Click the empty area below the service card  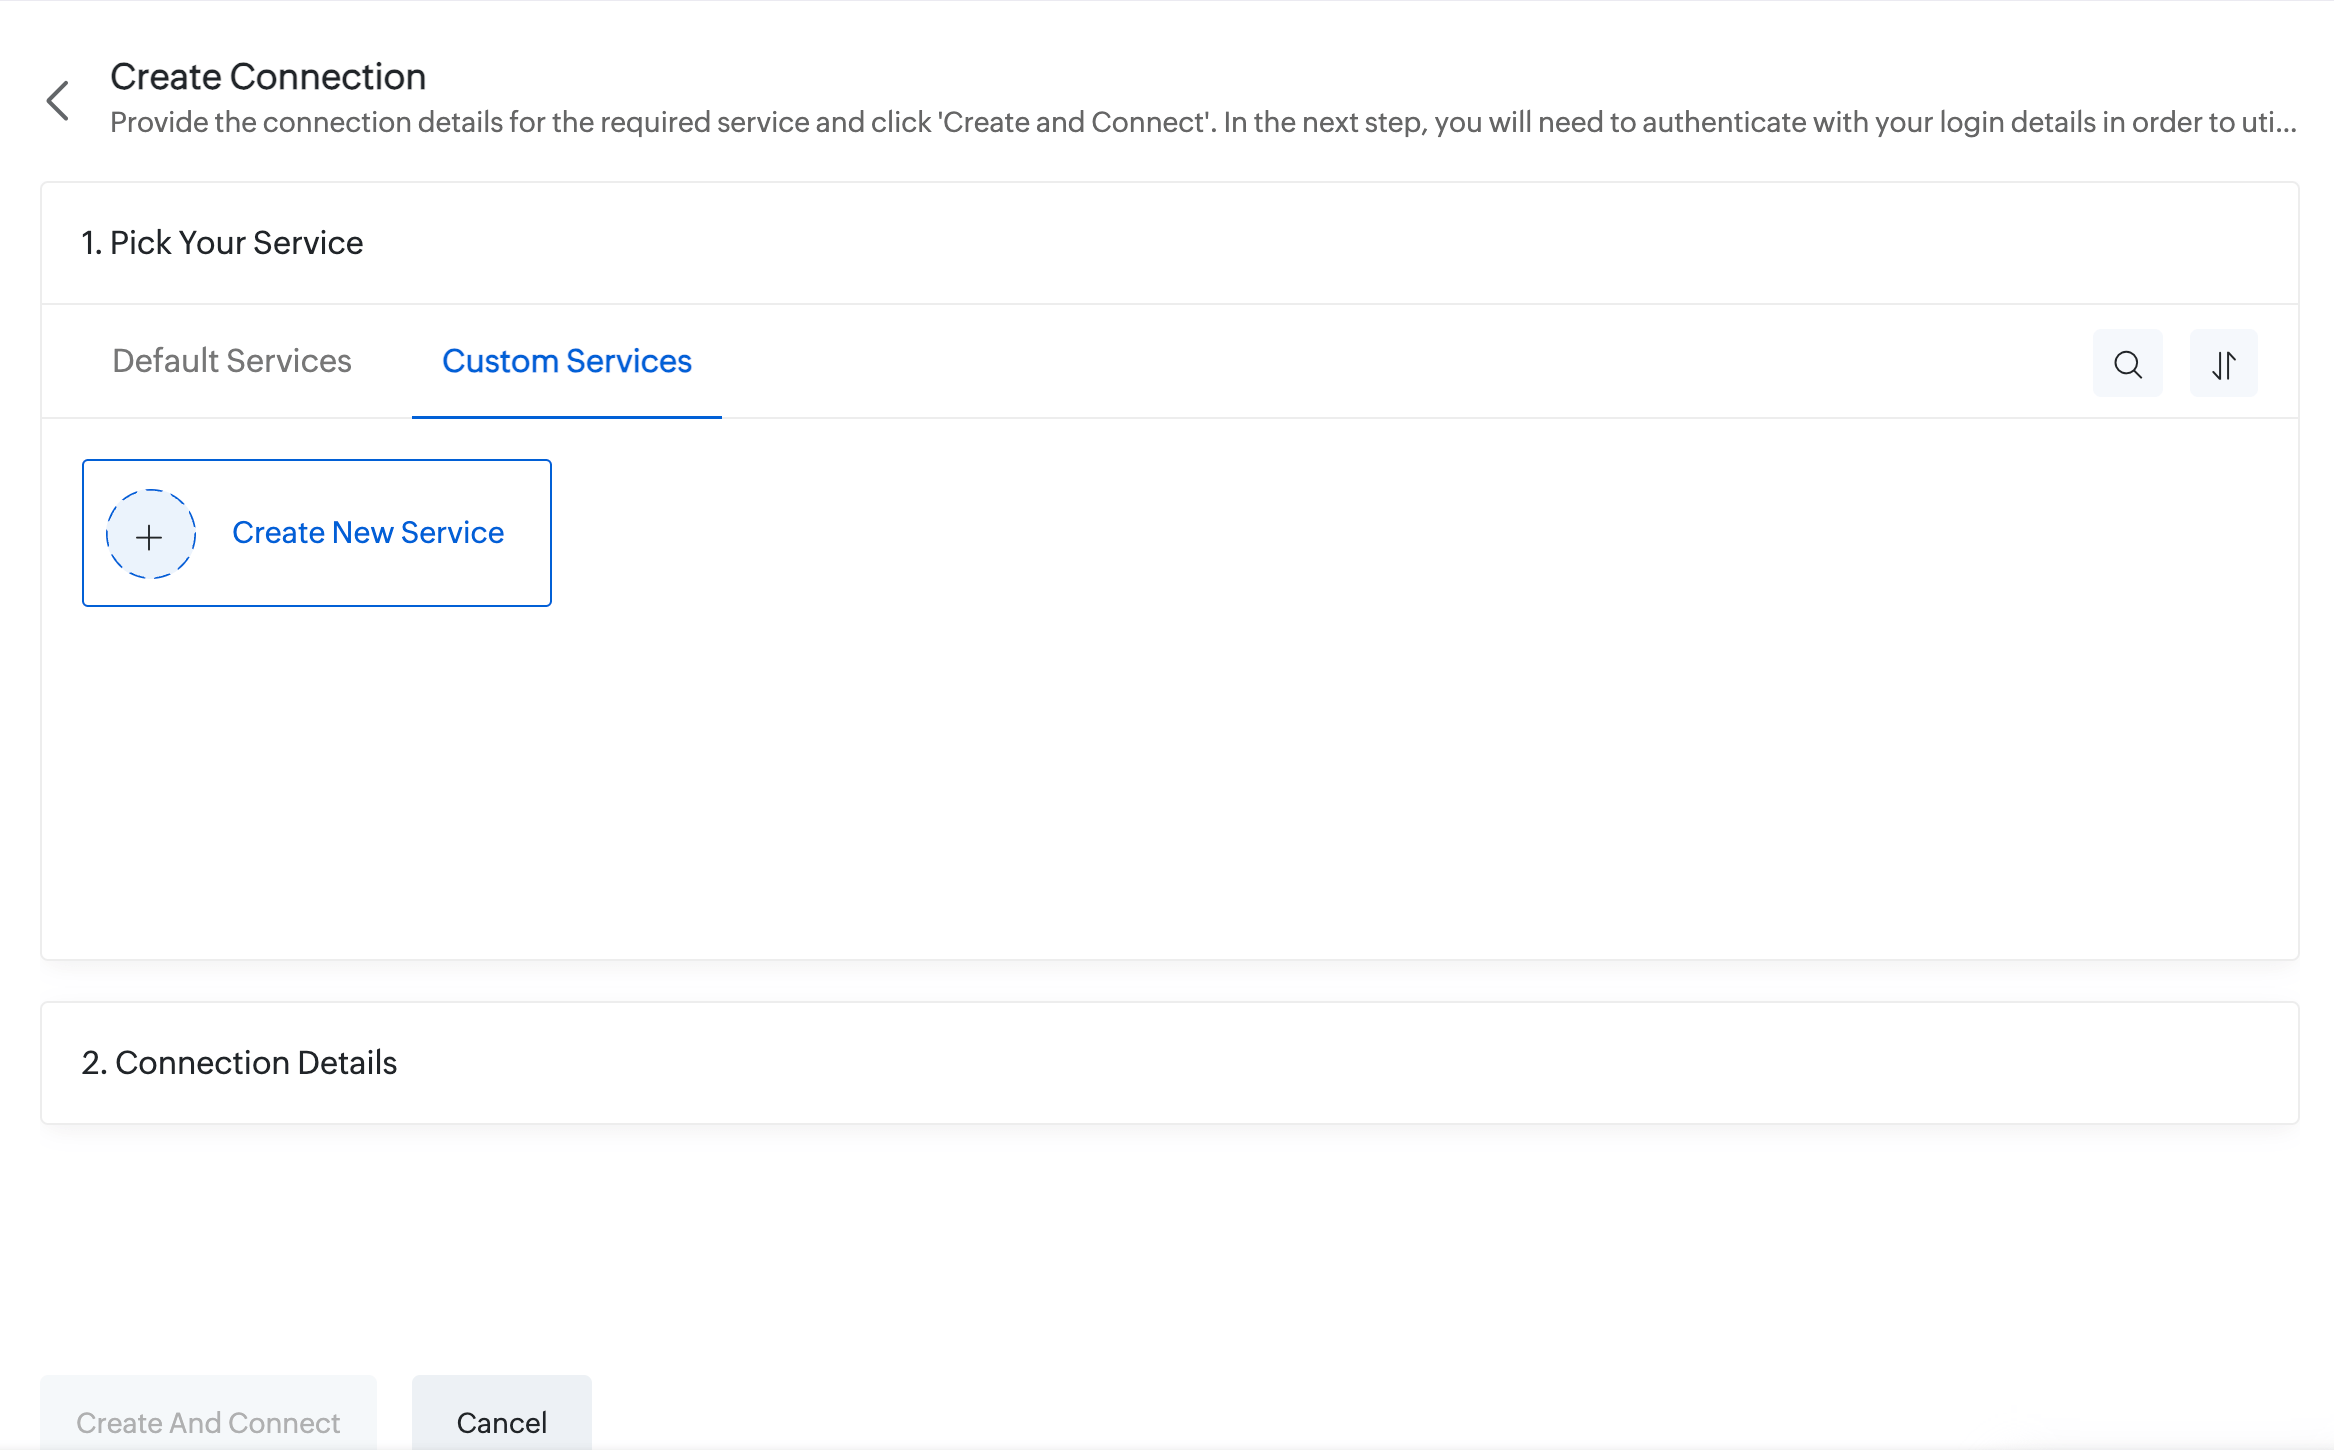tap(1000, 780)
